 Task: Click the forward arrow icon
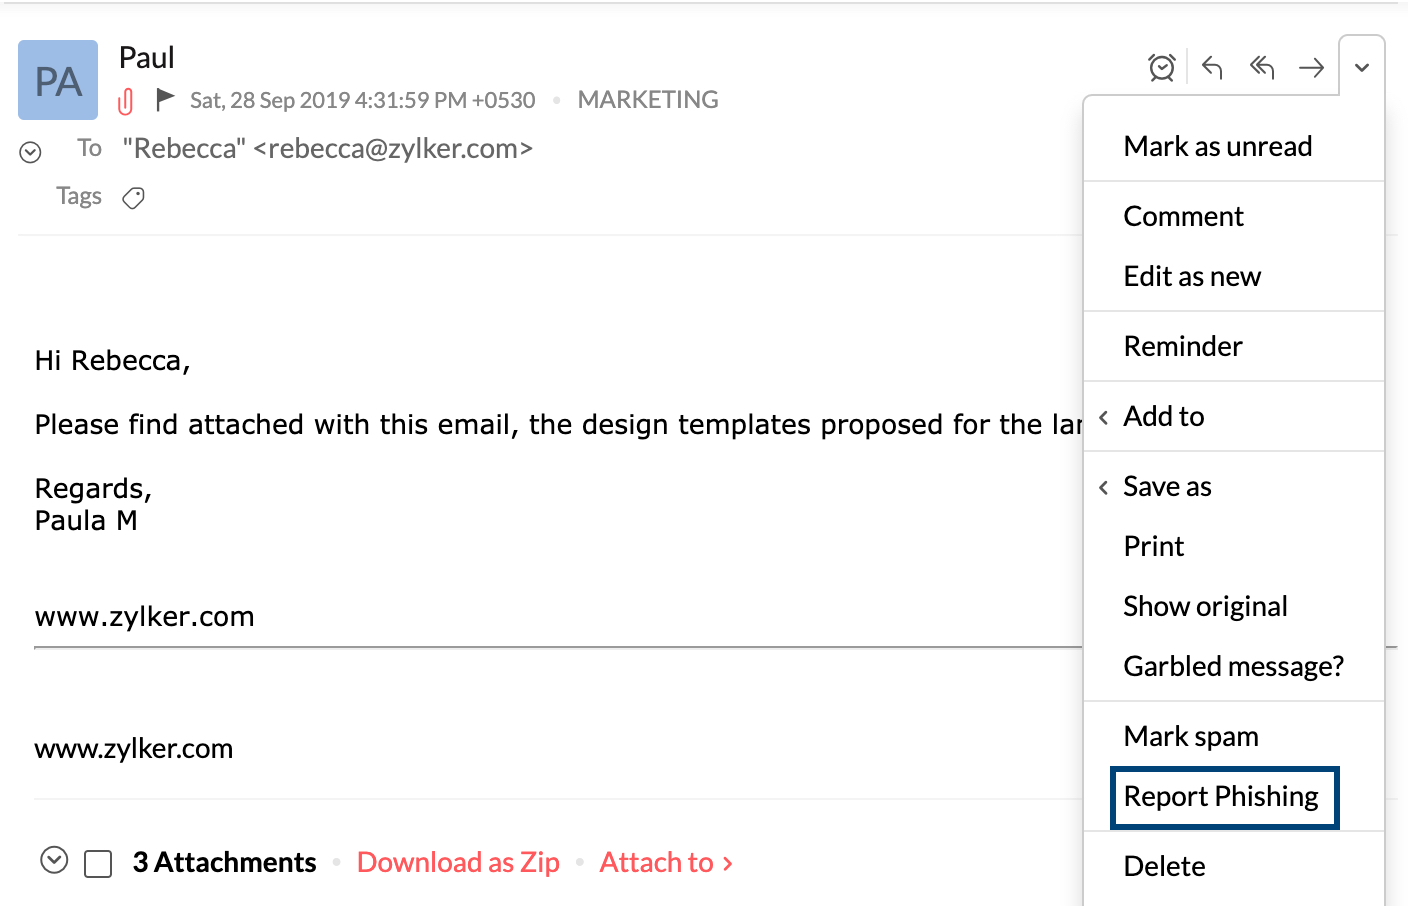(x=1311, y=67)
